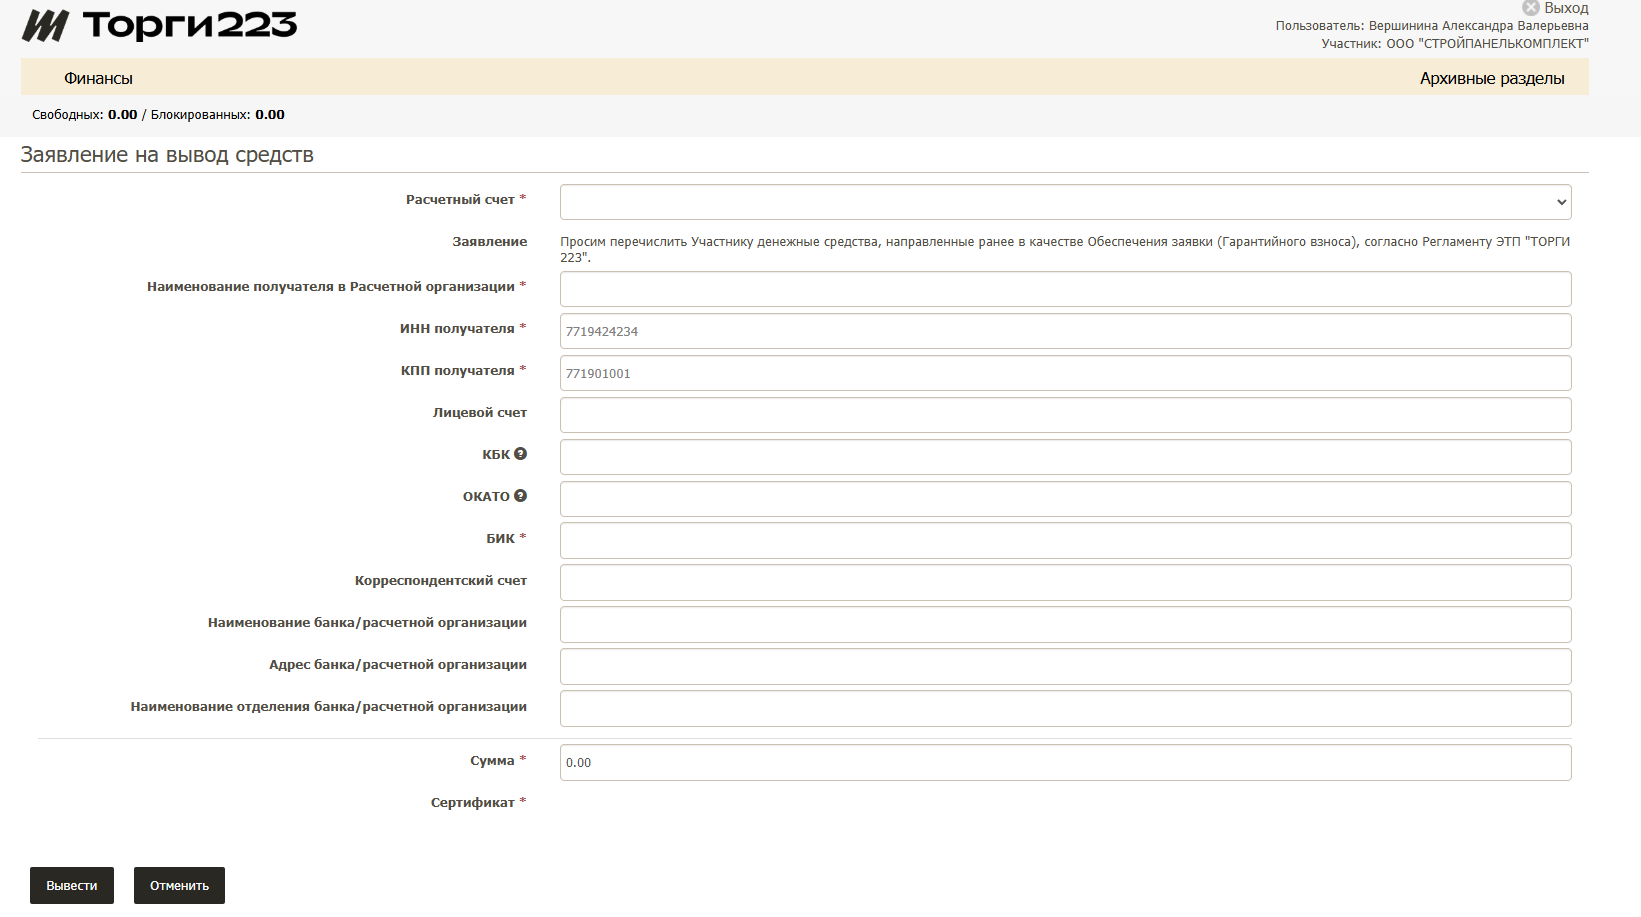The height and width of the screenshot is (917, 1641).
Task: Click the Торги223 logo
Action: pyautogui.click(x=160, y=25)
